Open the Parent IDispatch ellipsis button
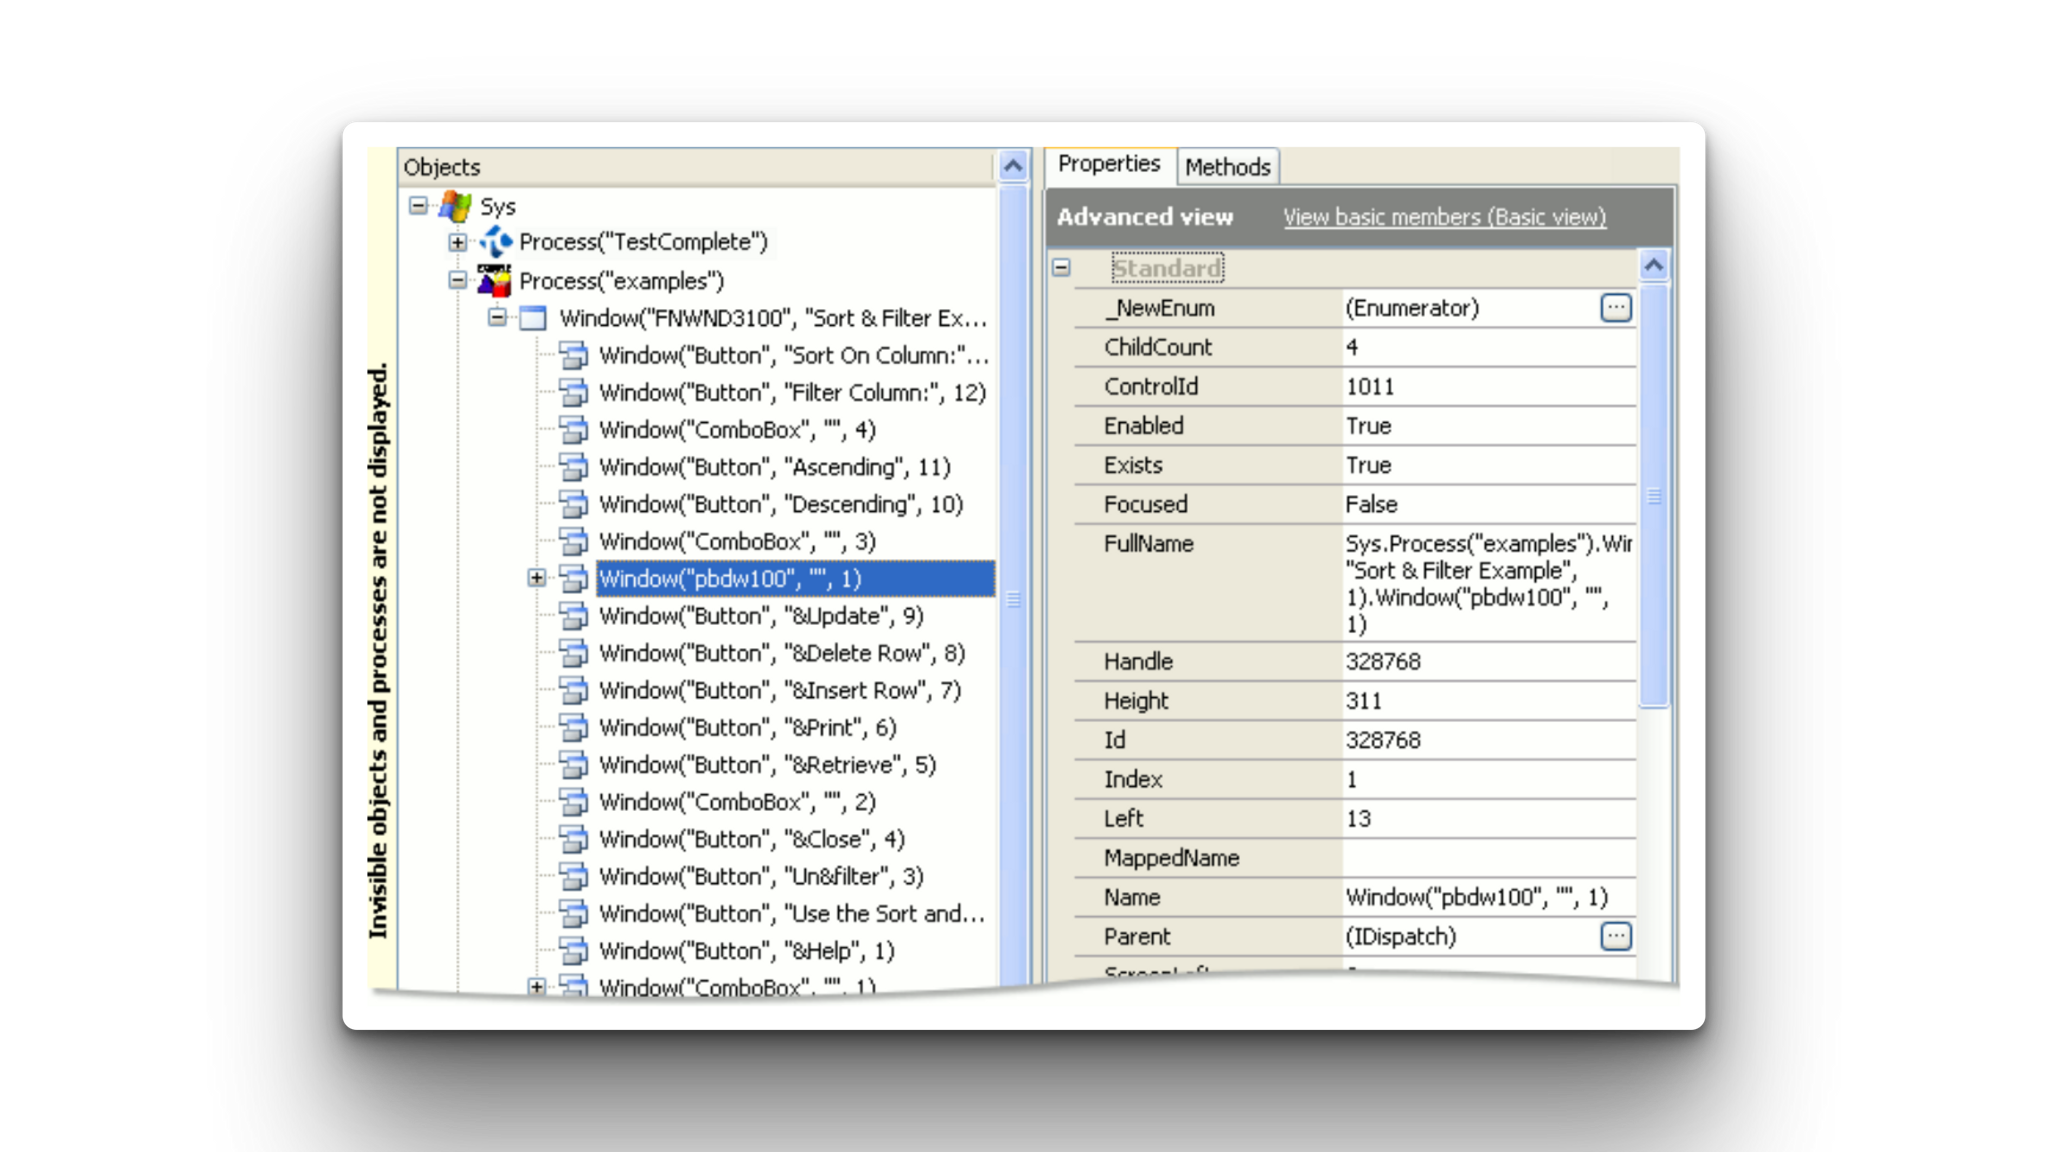 [x=1616, y=937]
